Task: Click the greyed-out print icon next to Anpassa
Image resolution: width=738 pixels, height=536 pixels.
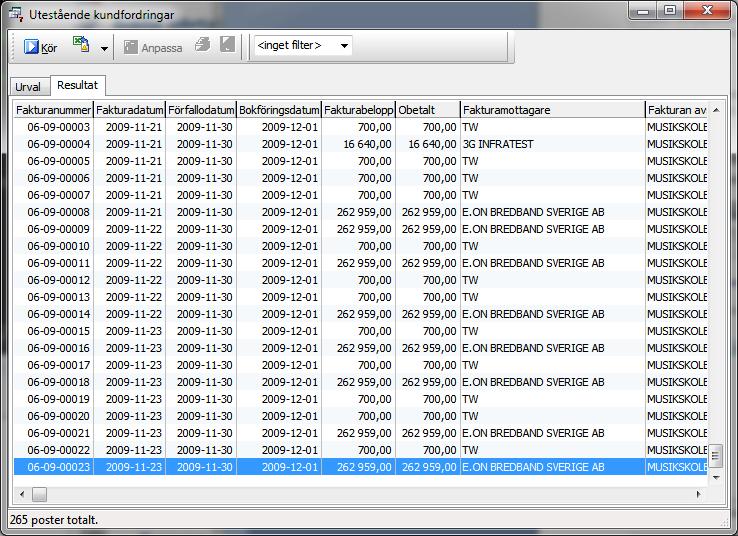Action: point(203,44)
